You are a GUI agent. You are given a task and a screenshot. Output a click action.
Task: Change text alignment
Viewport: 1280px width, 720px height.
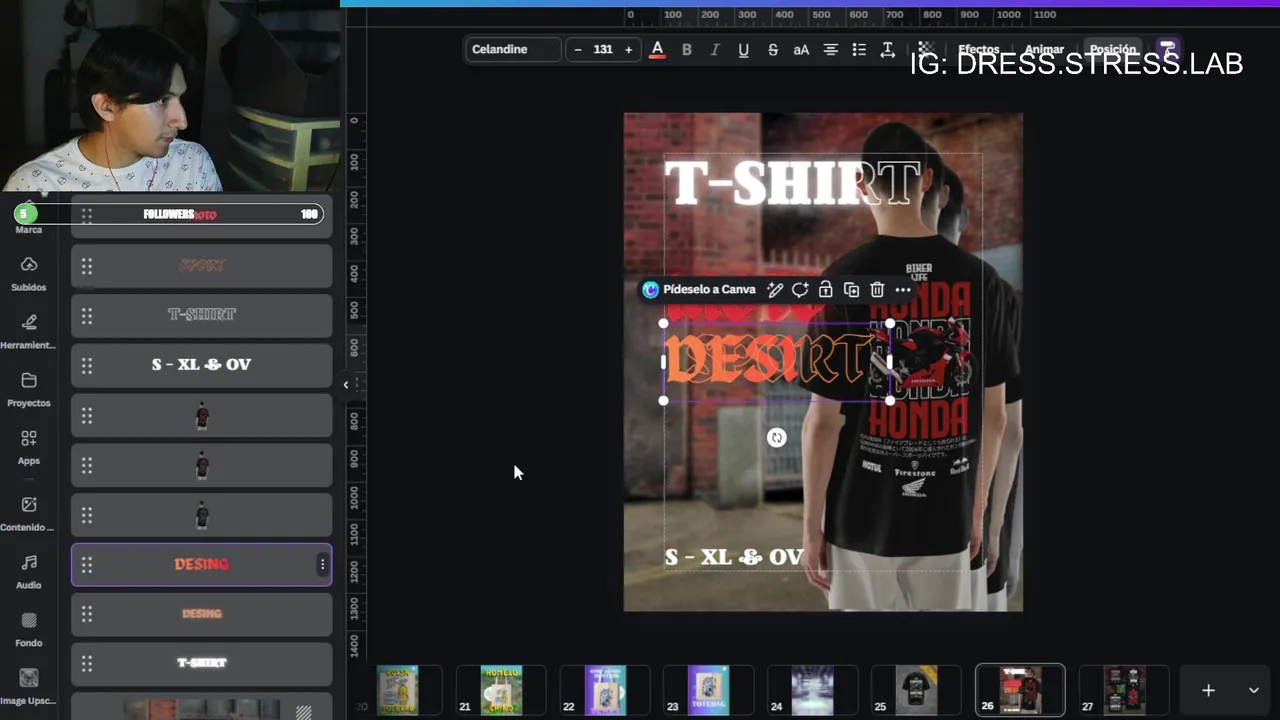pyautogui.click(x=830, y=49)
